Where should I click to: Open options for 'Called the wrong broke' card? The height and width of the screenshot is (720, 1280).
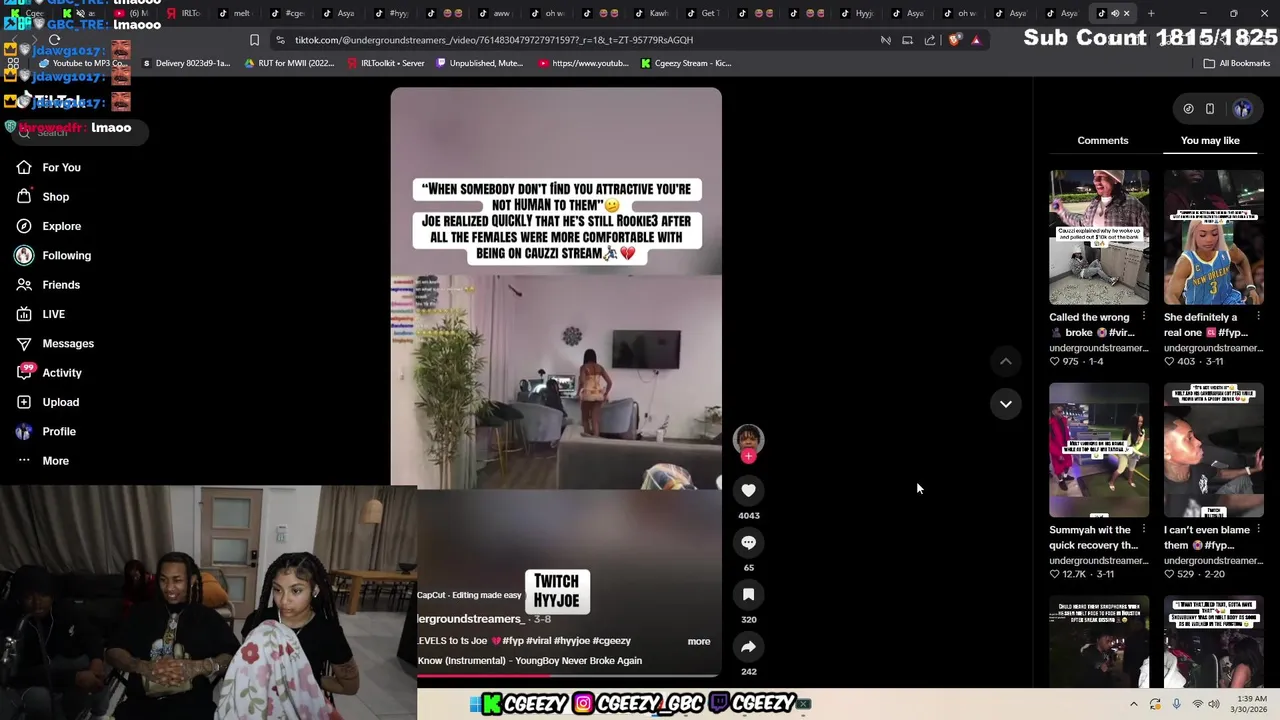point(1143,317)
